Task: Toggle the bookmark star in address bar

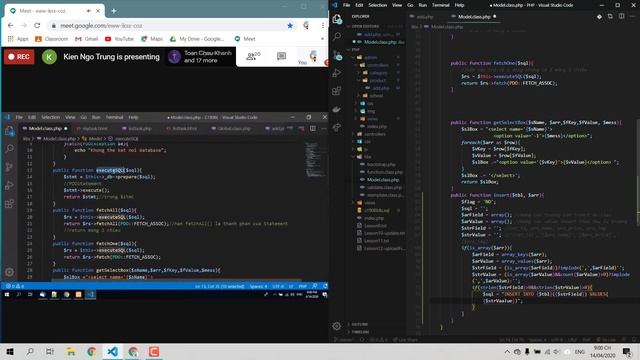Action: pos(290,25)
